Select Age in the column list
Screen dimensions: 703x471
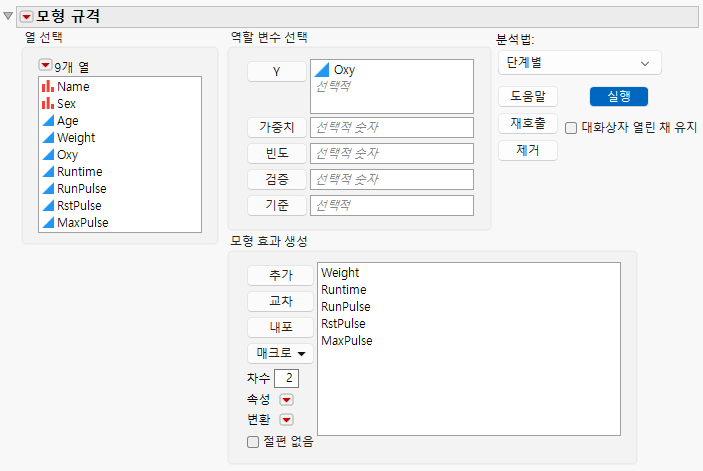(68, 121)
